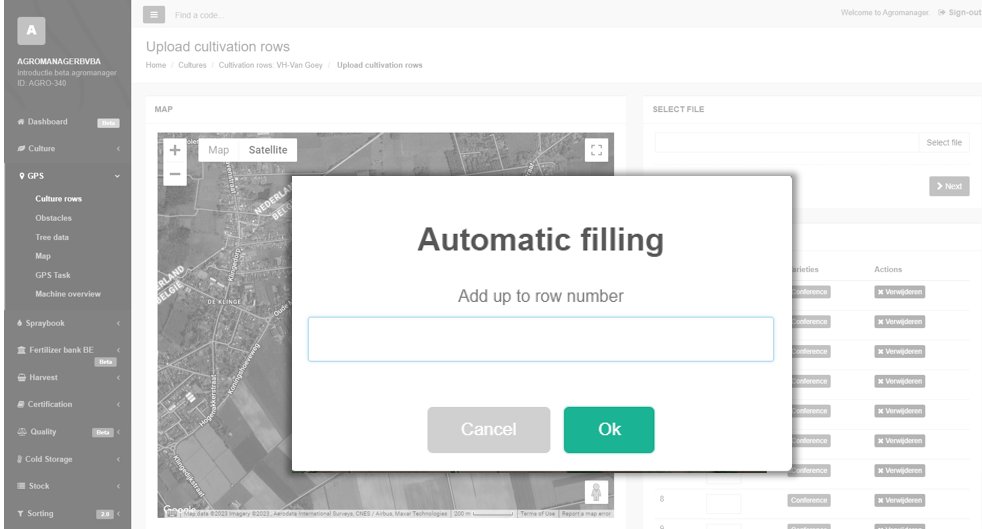Click the Stock list icon
Screen dimensions: 982x529
tap(21, 486)
